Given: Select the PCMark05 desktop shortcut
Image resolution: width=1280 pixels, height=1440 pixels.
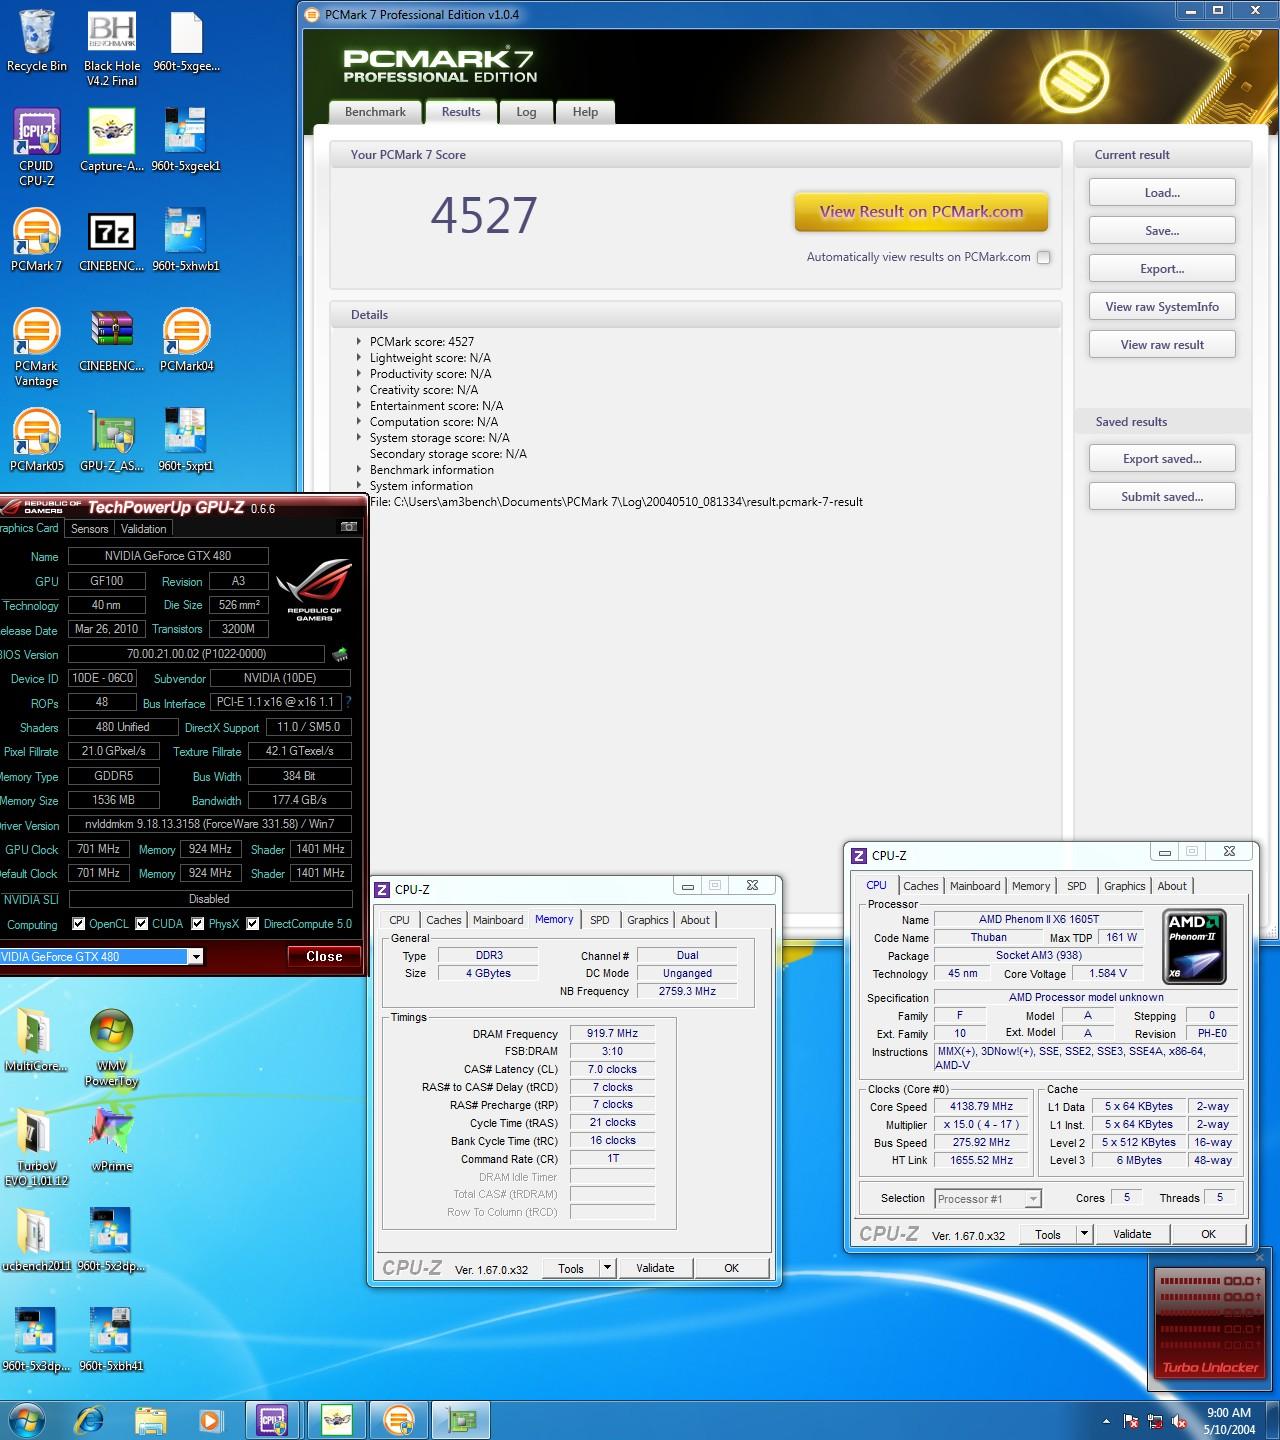Looking at the screenshot, I should click(37, 440).
